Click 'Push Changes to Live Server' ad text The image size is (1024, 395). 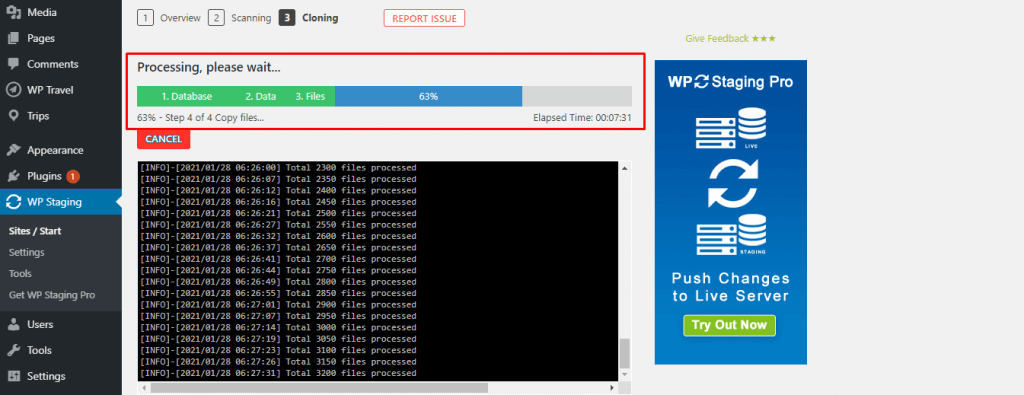point(731,287)
